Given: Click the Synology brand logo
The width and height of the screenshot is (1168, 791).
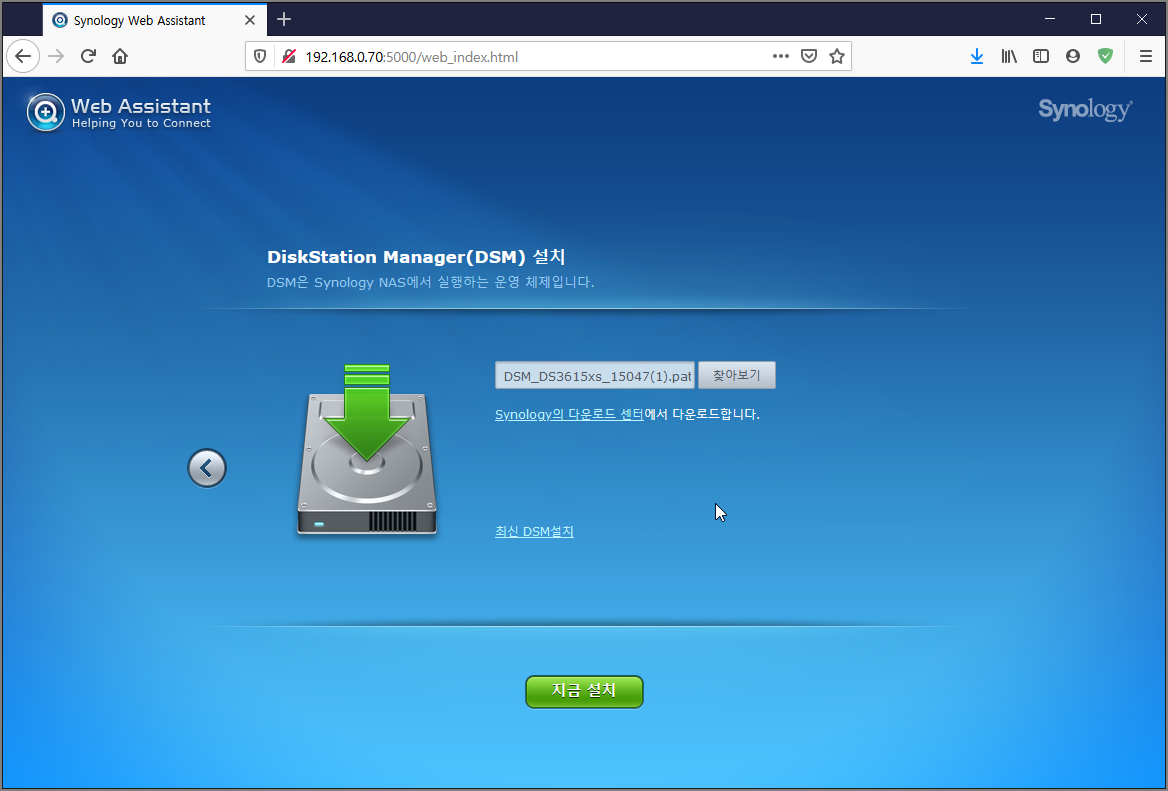Looking at the screenshot, I should pos(1085,109).
